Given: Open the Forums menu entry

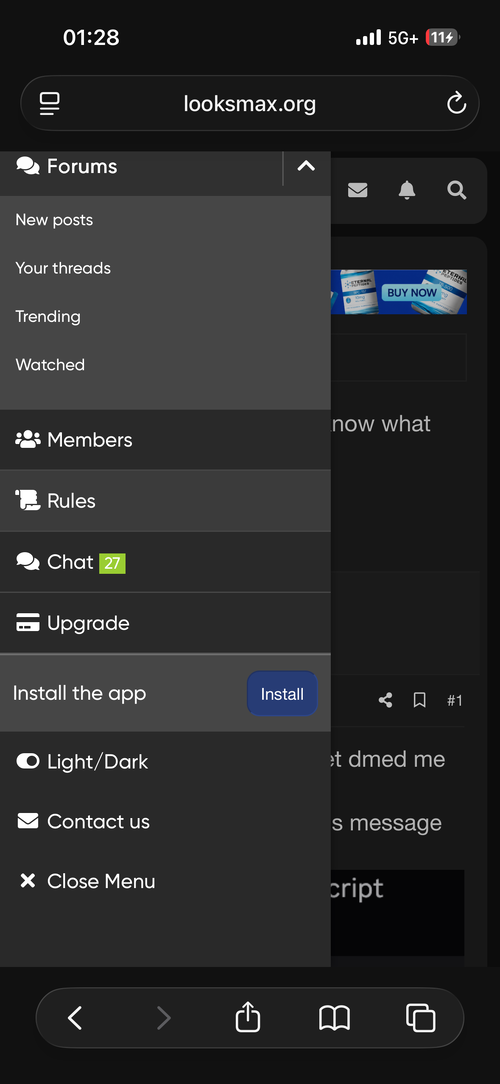Looking at the screenshot, I should (x=141, y=167).
